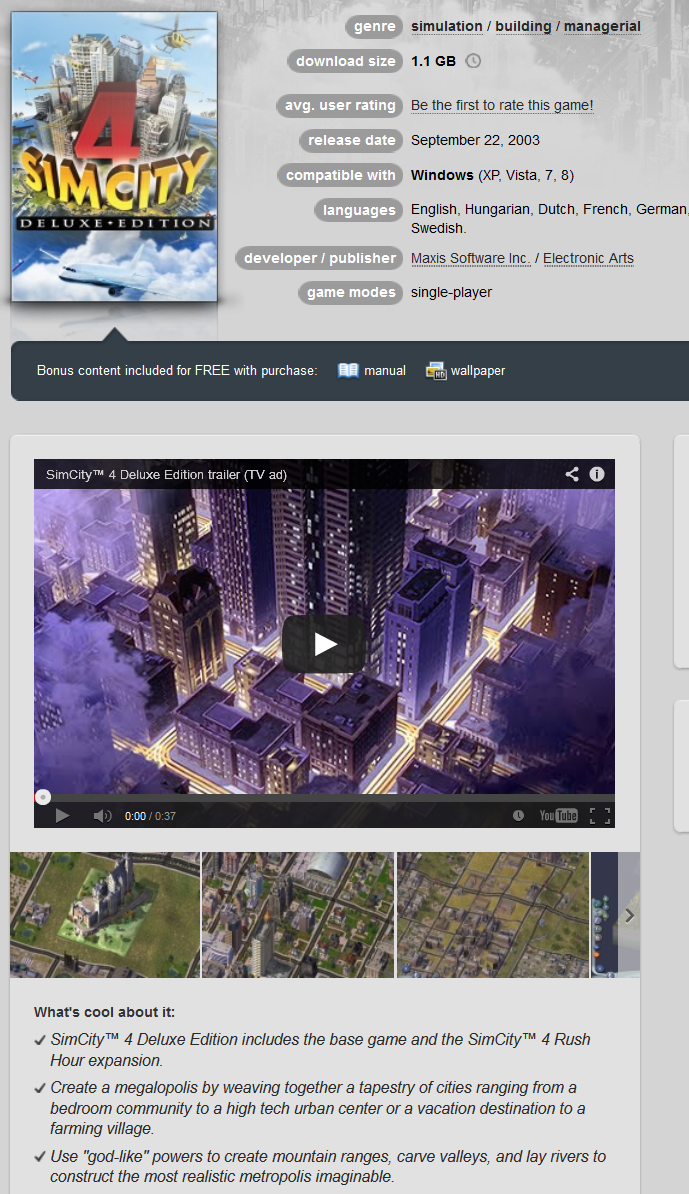
Task: Click the 'compatible with' label pill
Action: [340, 175]
